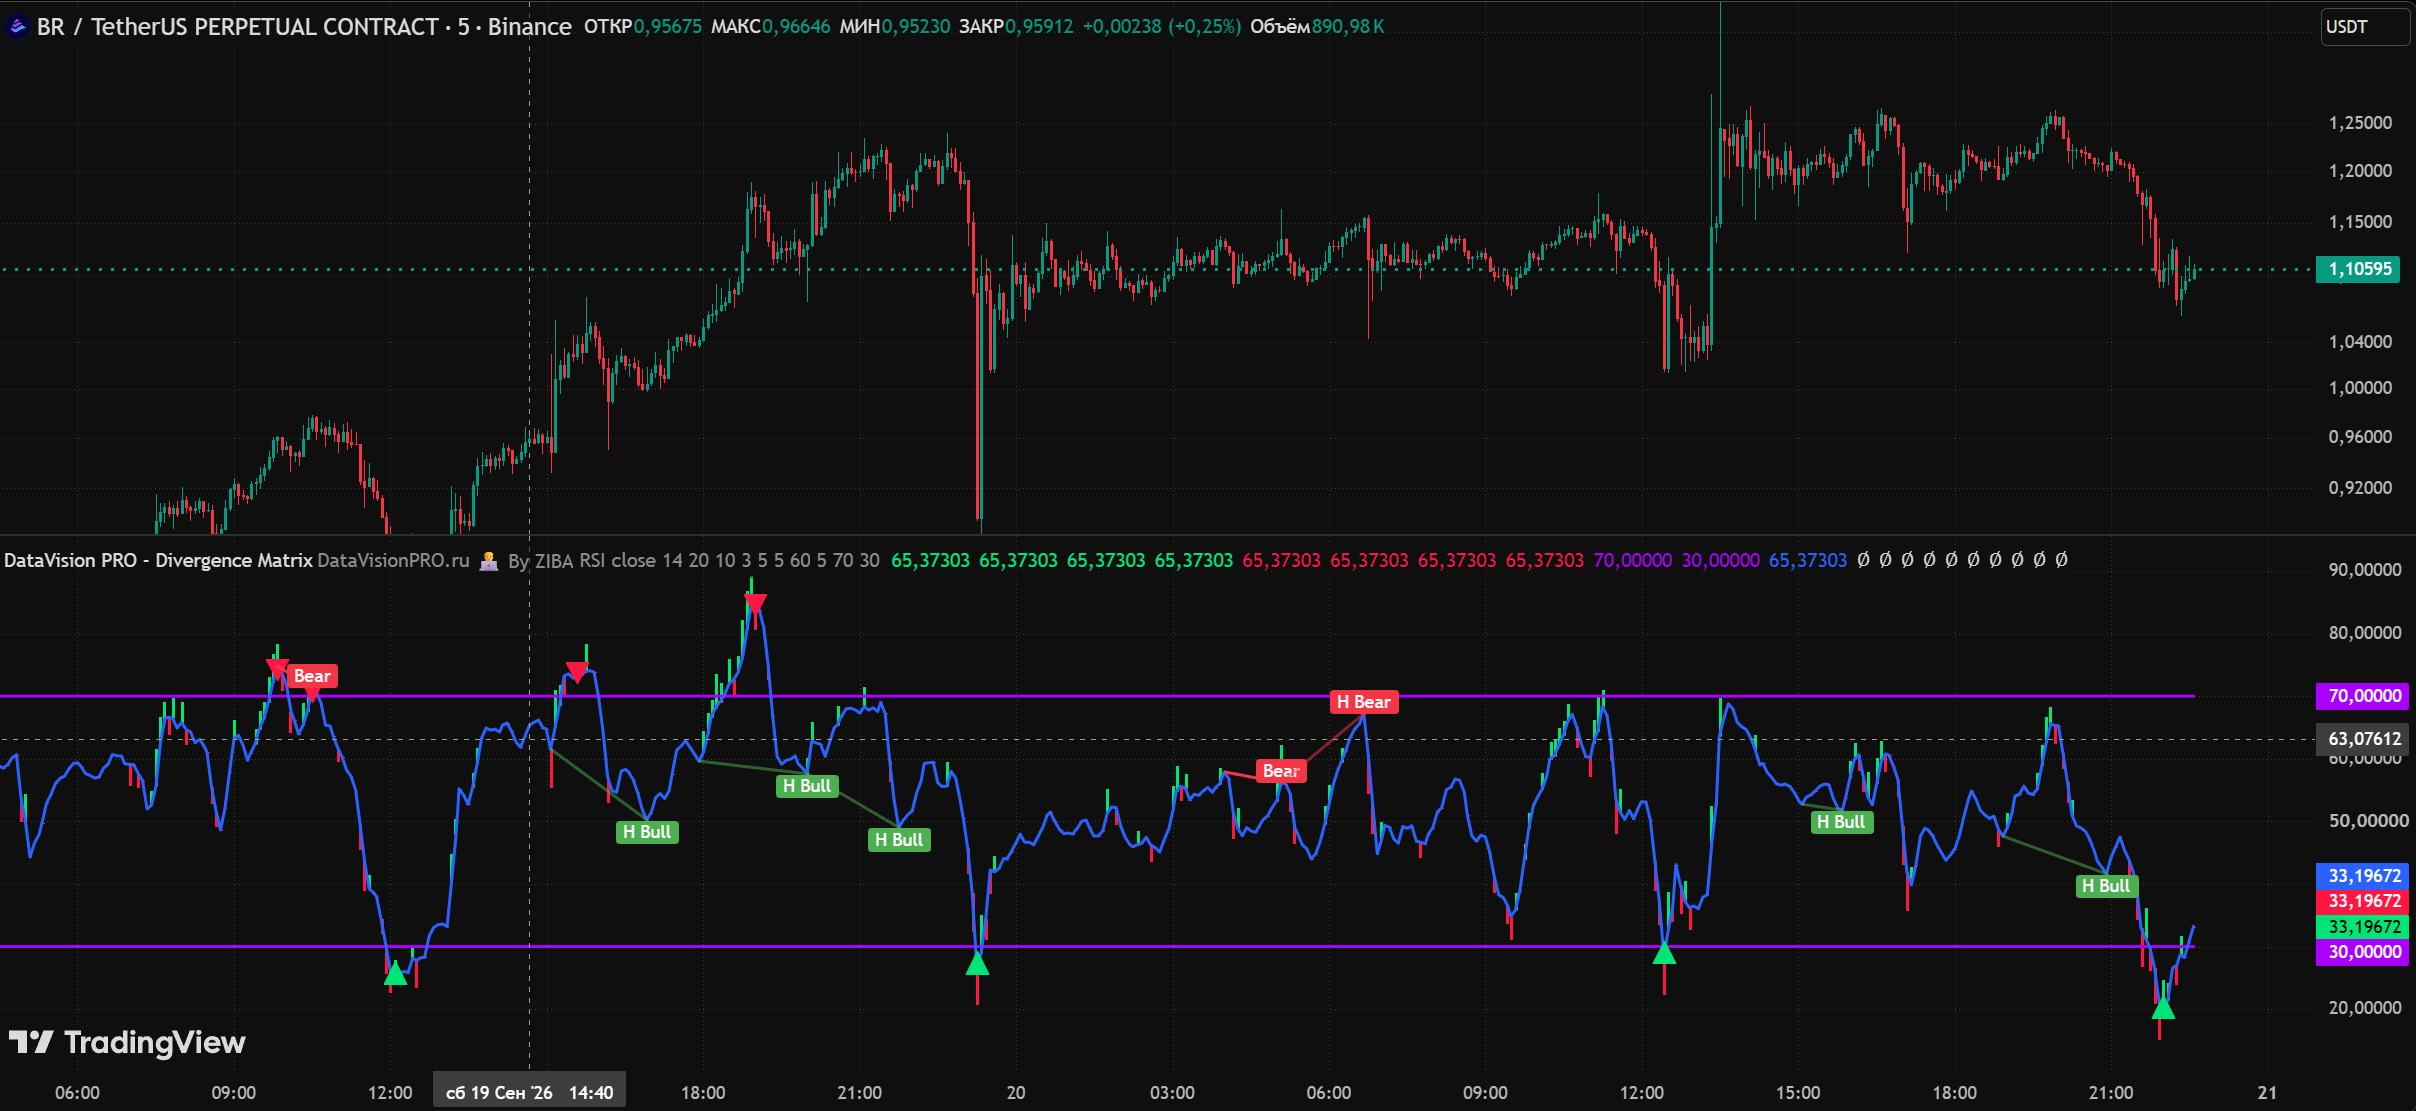Click the 03:00 time axis label

point(1172,1092)
